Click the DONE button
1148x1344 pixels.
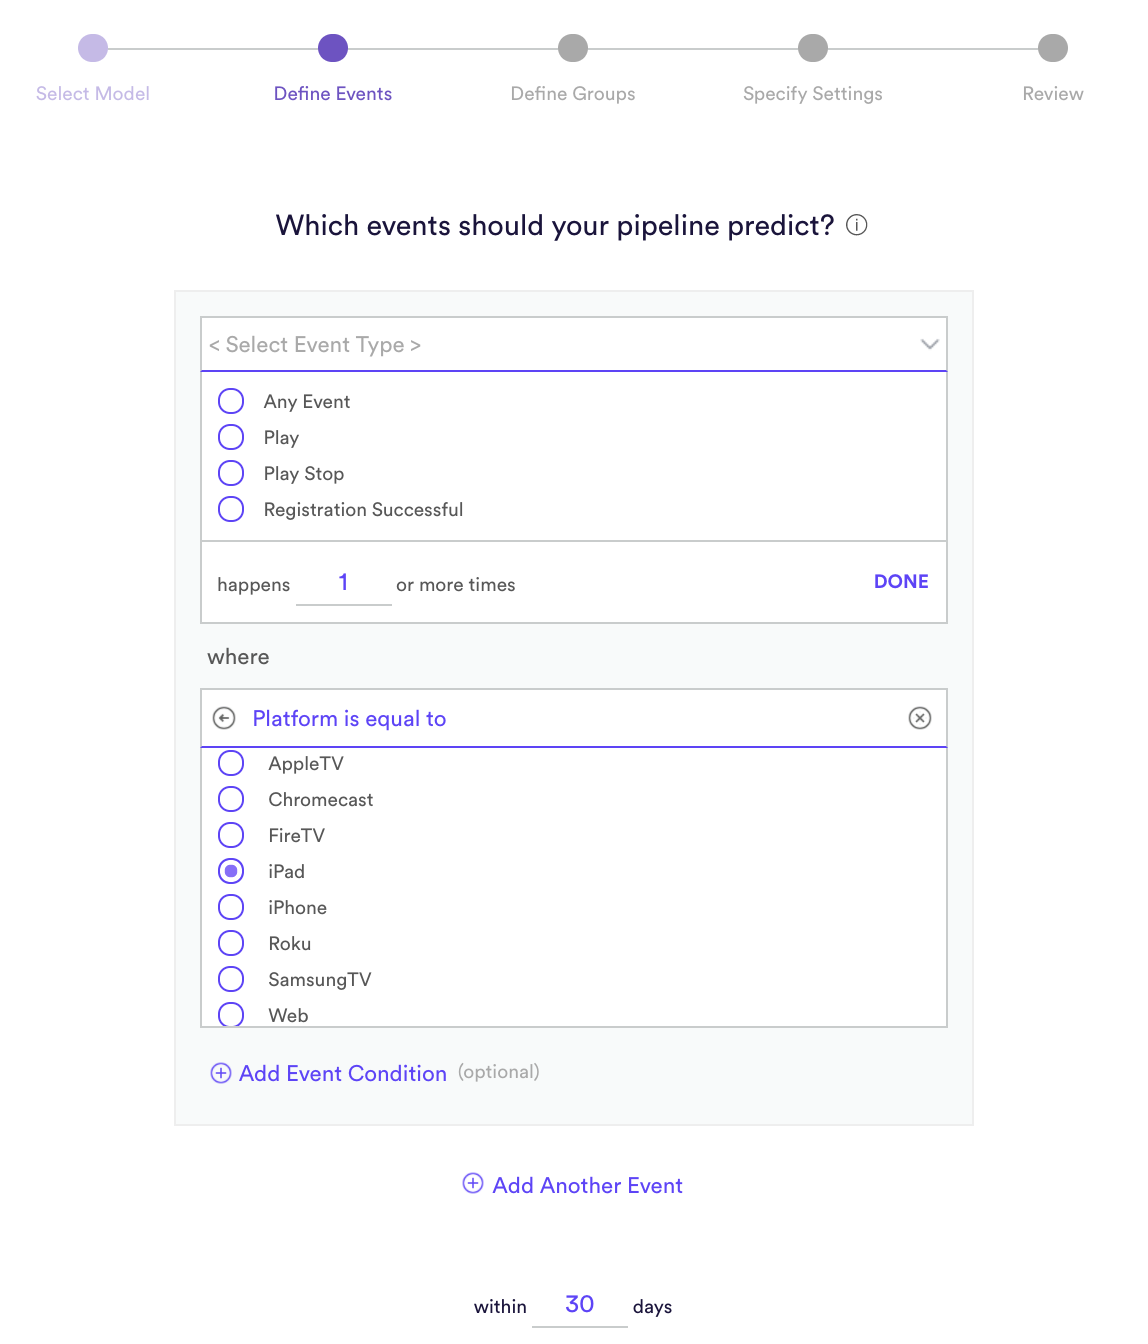coord(901,582)
